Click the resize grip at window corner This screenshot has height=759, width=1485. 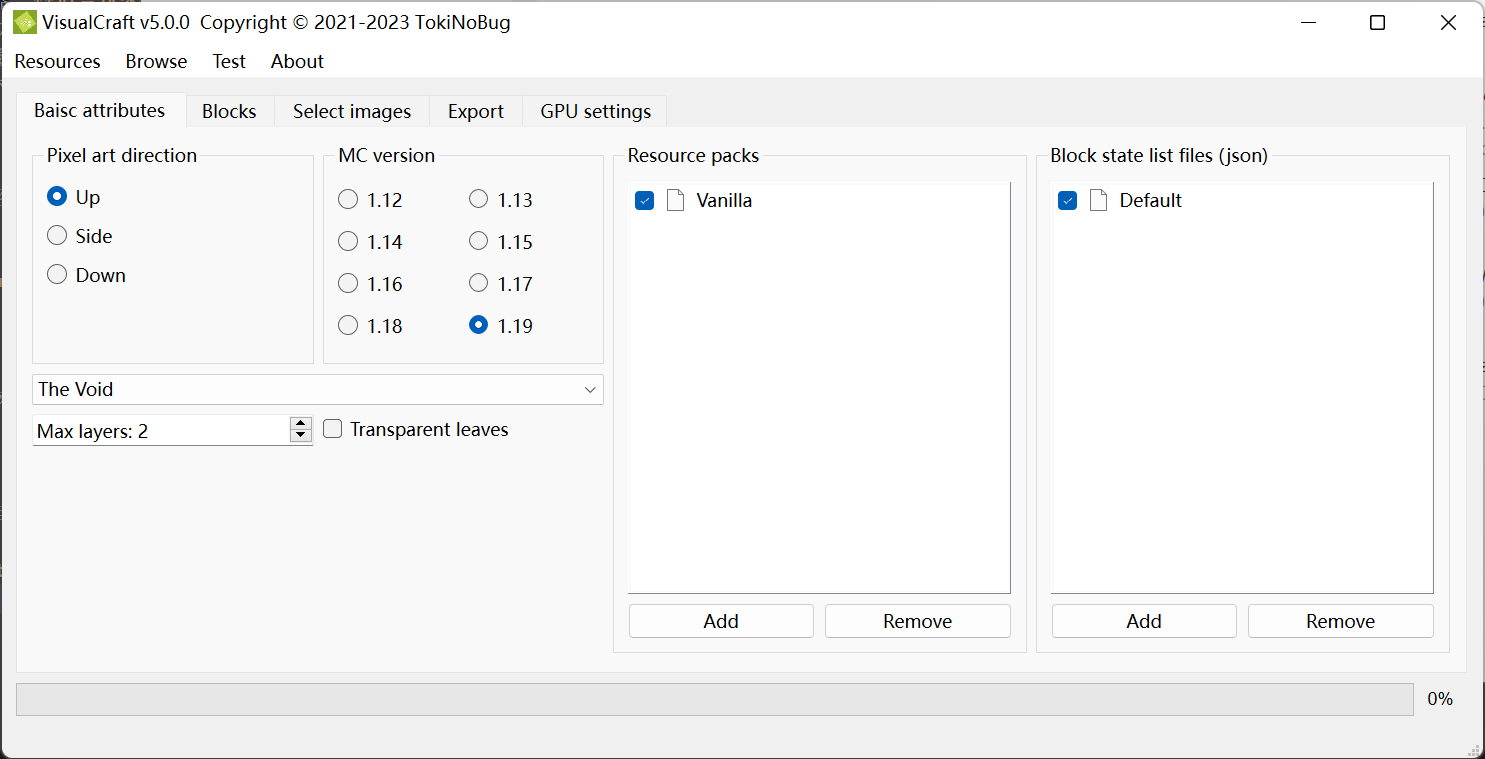coord(1474,748)
